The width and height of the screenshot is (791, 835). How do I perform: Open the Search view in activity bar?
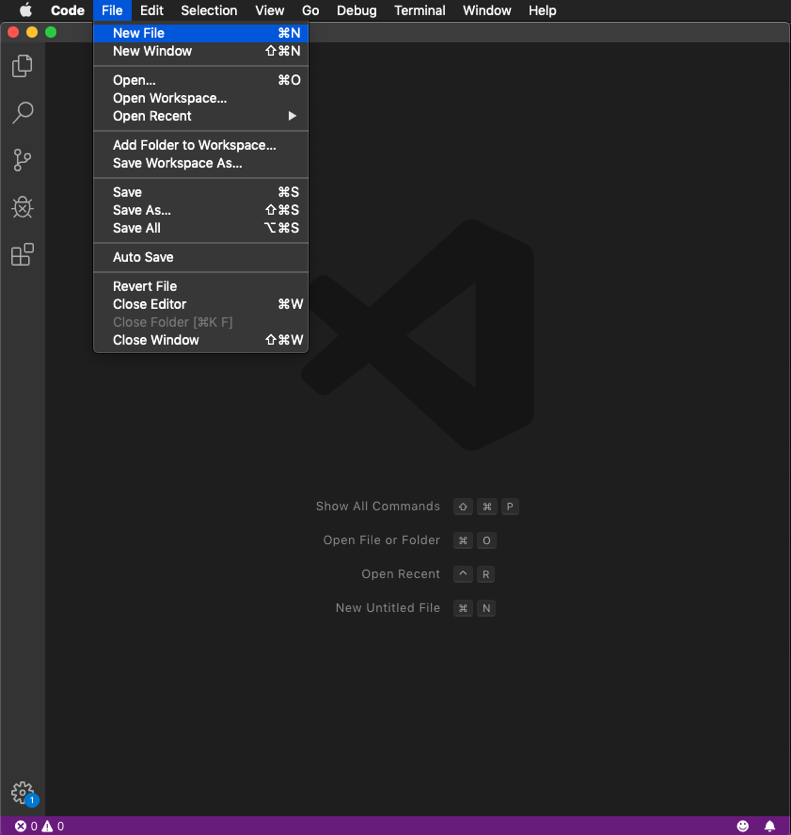(x=22, y=113)
